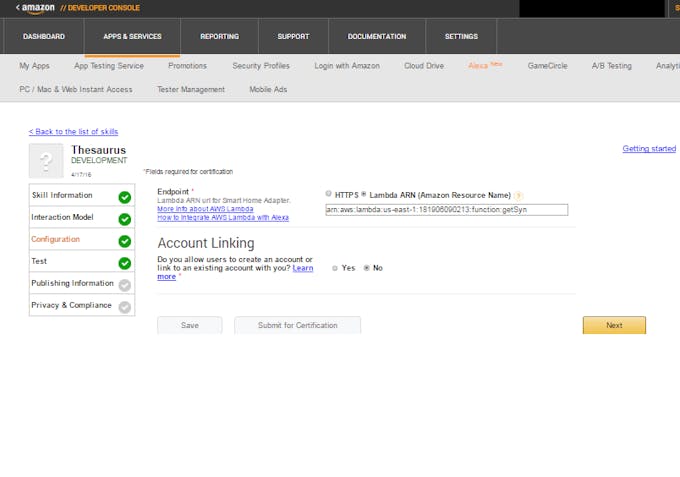Viewport: 680px width, 477px height.
Task: Click the green checkmark beside Skill Information
Action: coord(125,197)
